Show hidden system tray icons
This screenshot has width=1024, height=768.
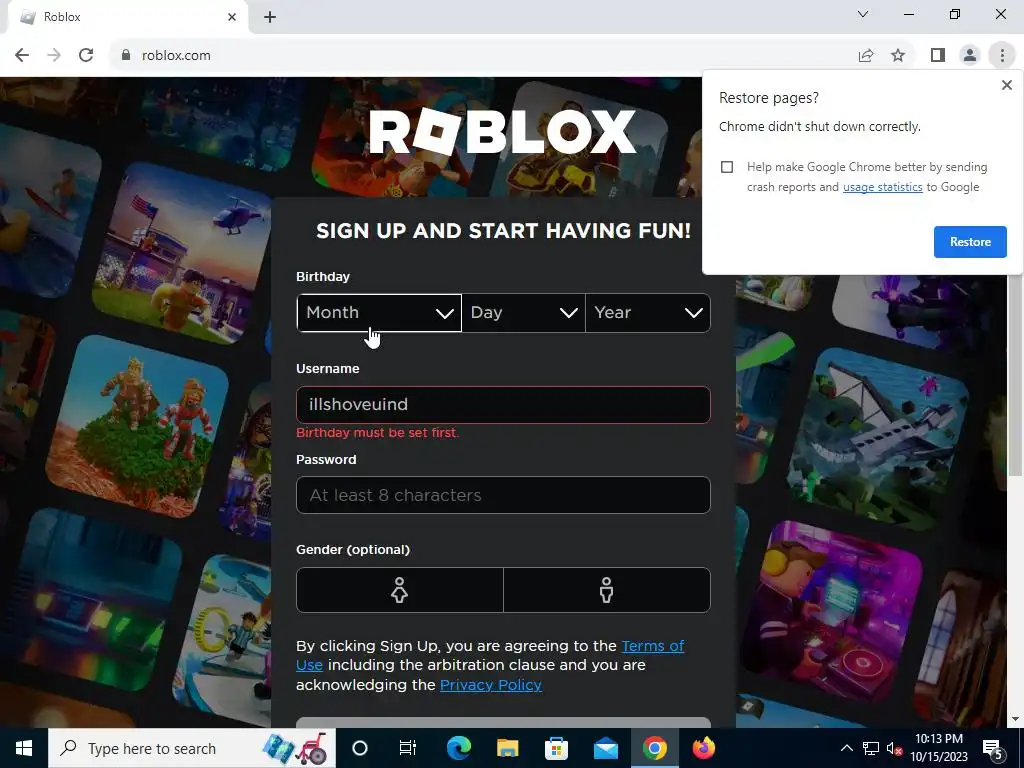click(x=846, y=748)
